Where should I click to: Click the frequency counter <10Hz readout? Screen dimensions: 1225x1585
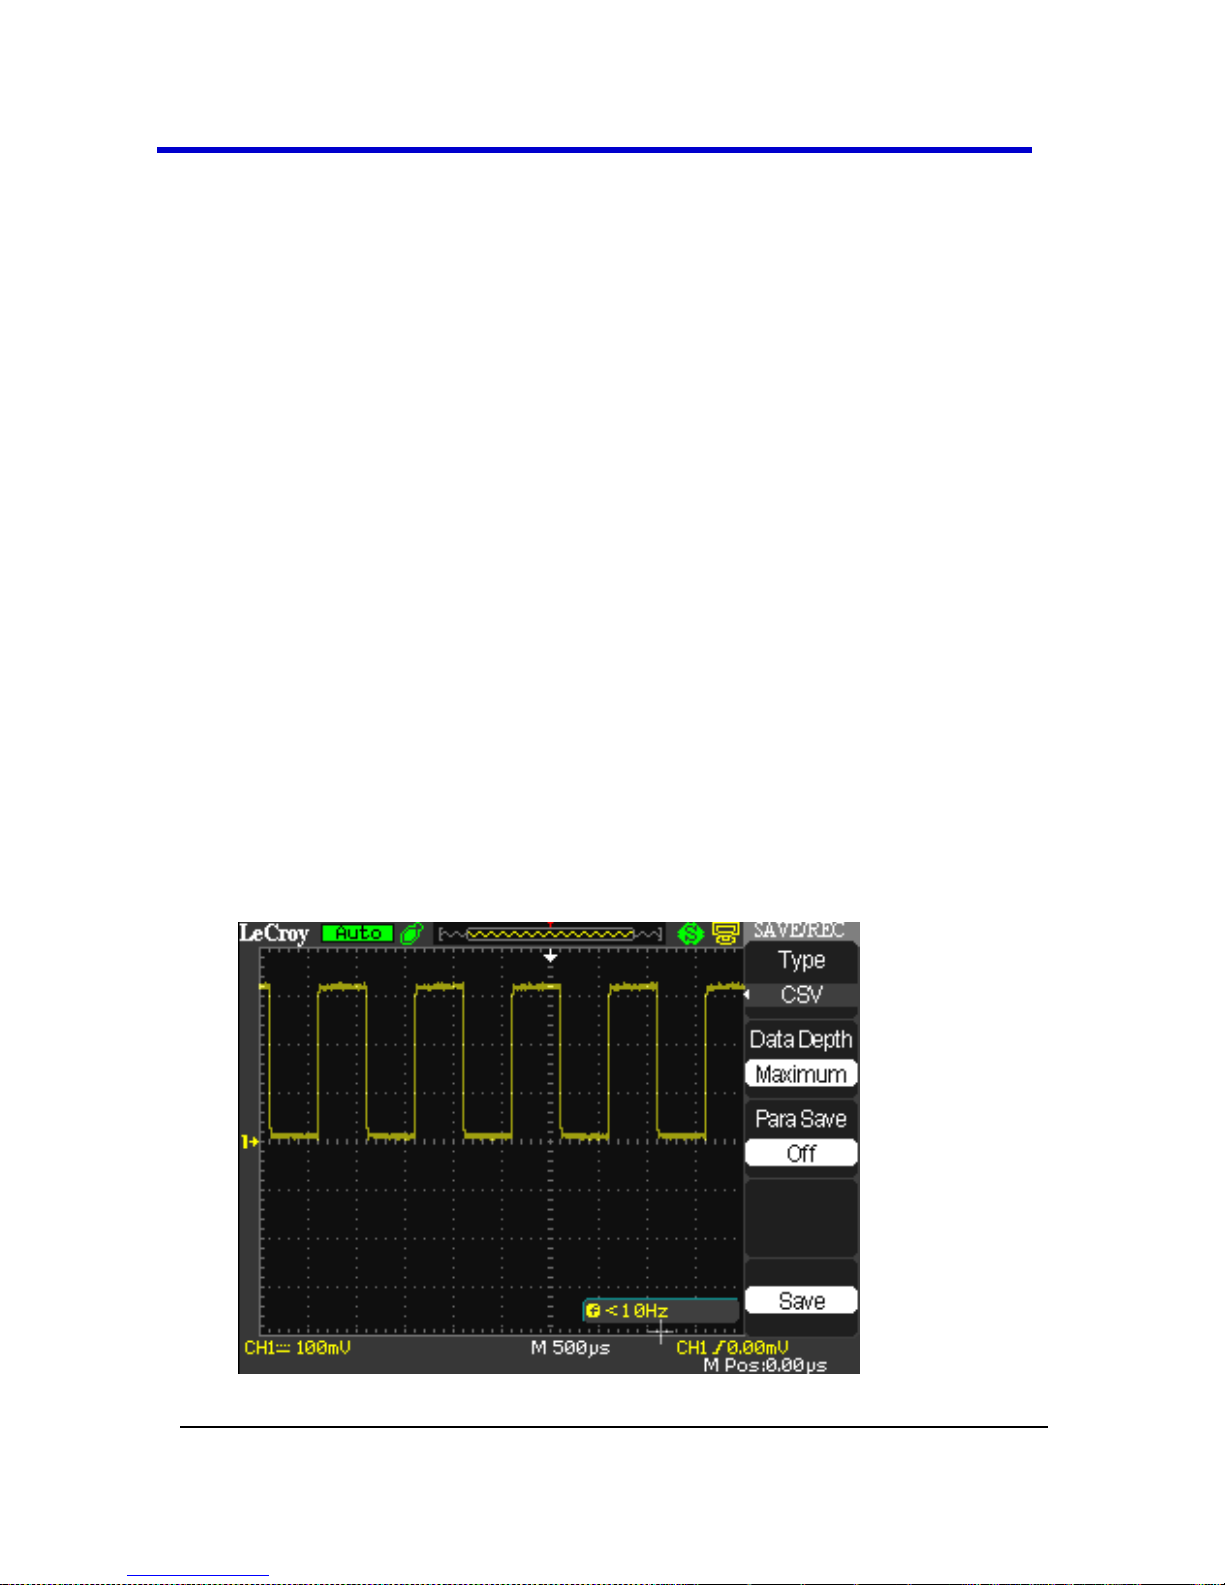[662, 1310]
